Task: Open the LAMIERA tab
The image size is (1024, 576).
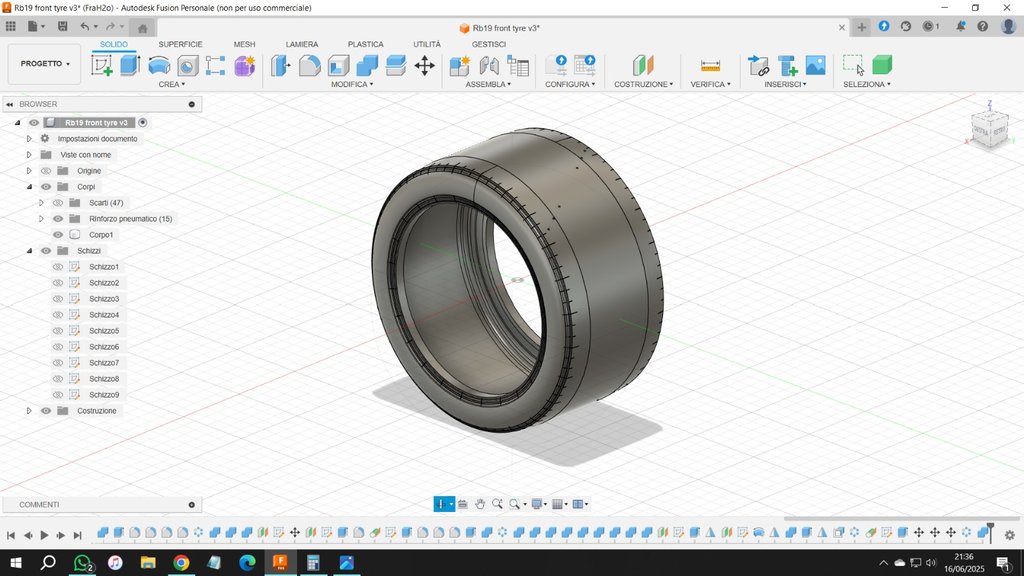Action: (301, 44)
